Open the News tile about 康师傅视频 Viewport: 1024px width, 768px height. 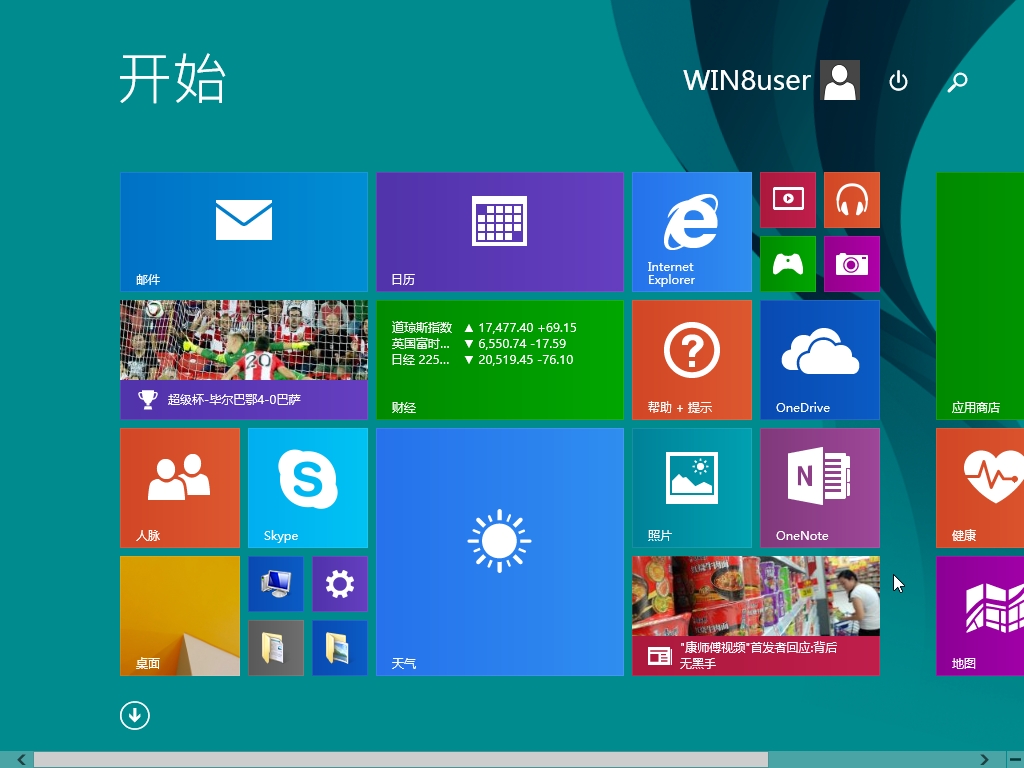pos(756,616)
